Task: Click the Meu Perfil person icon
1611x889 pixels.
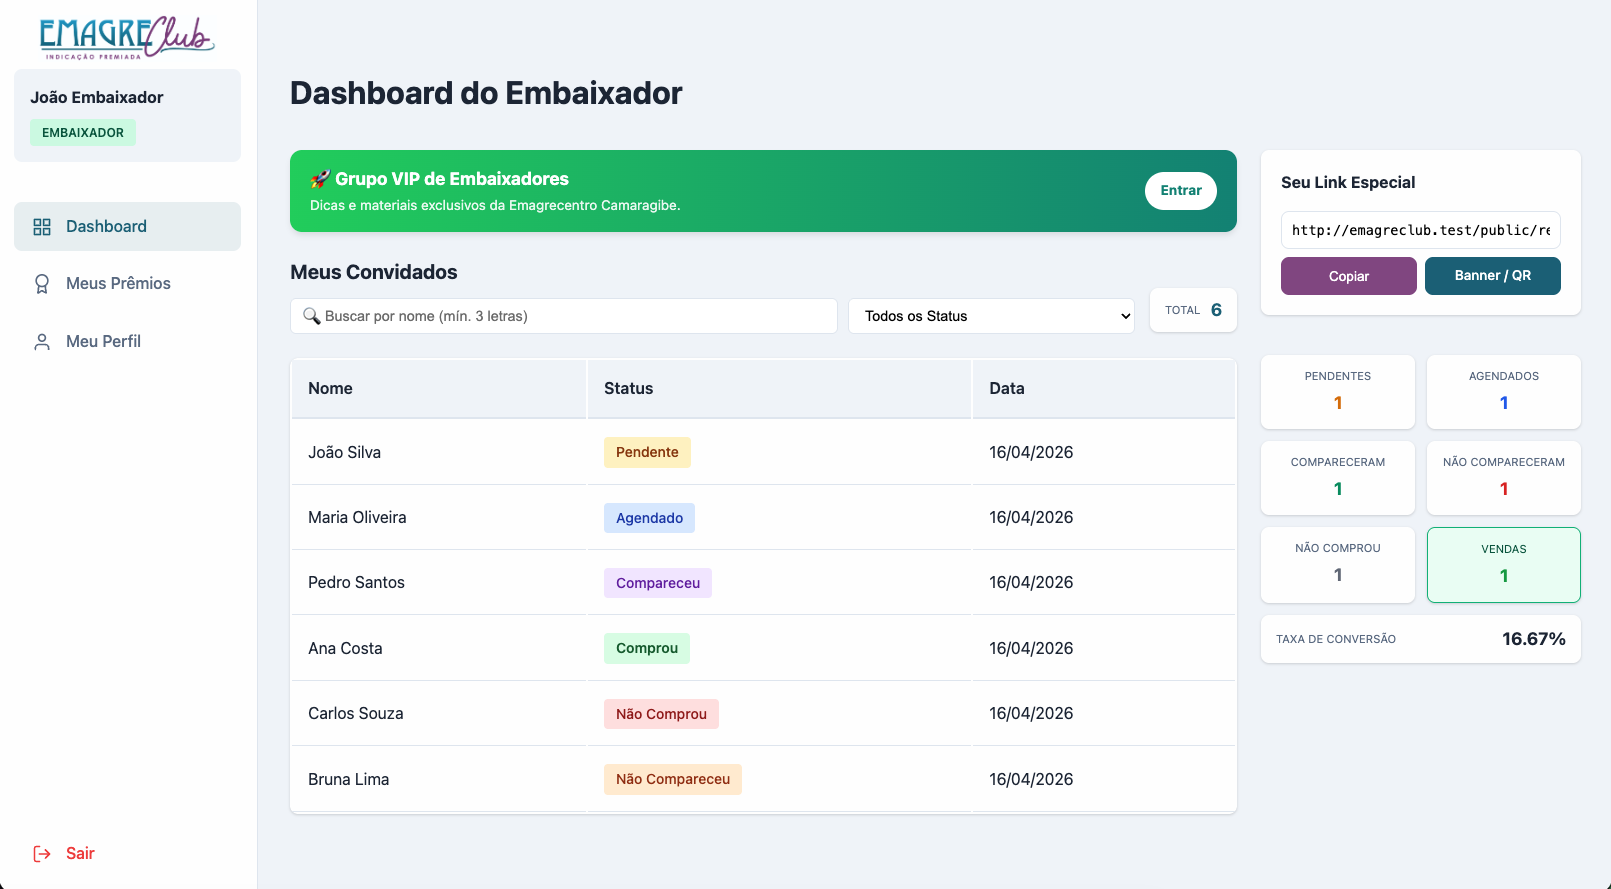Action: click(x=42, y=342)
